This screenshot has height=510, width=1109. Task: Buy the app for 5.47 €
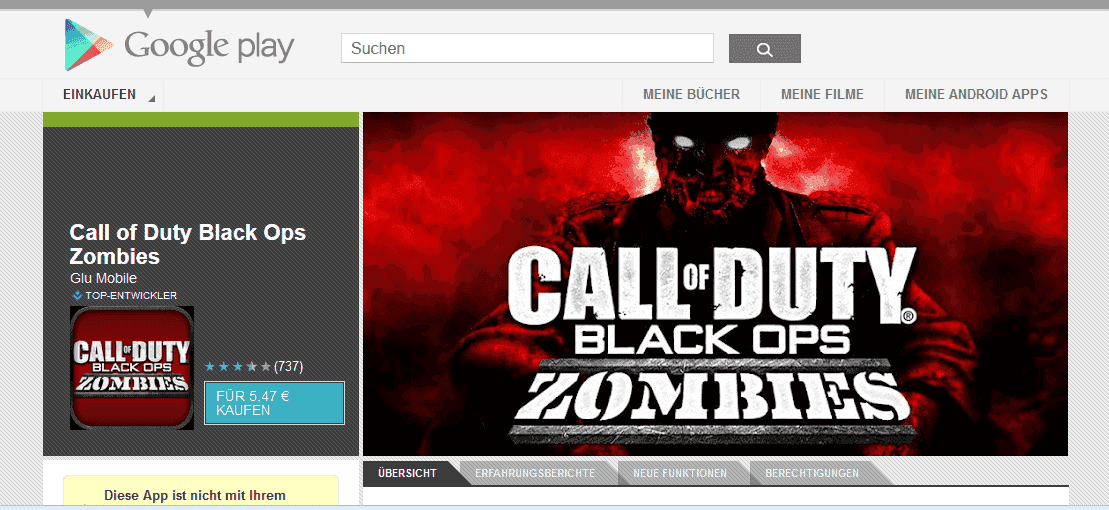(274, 403)
